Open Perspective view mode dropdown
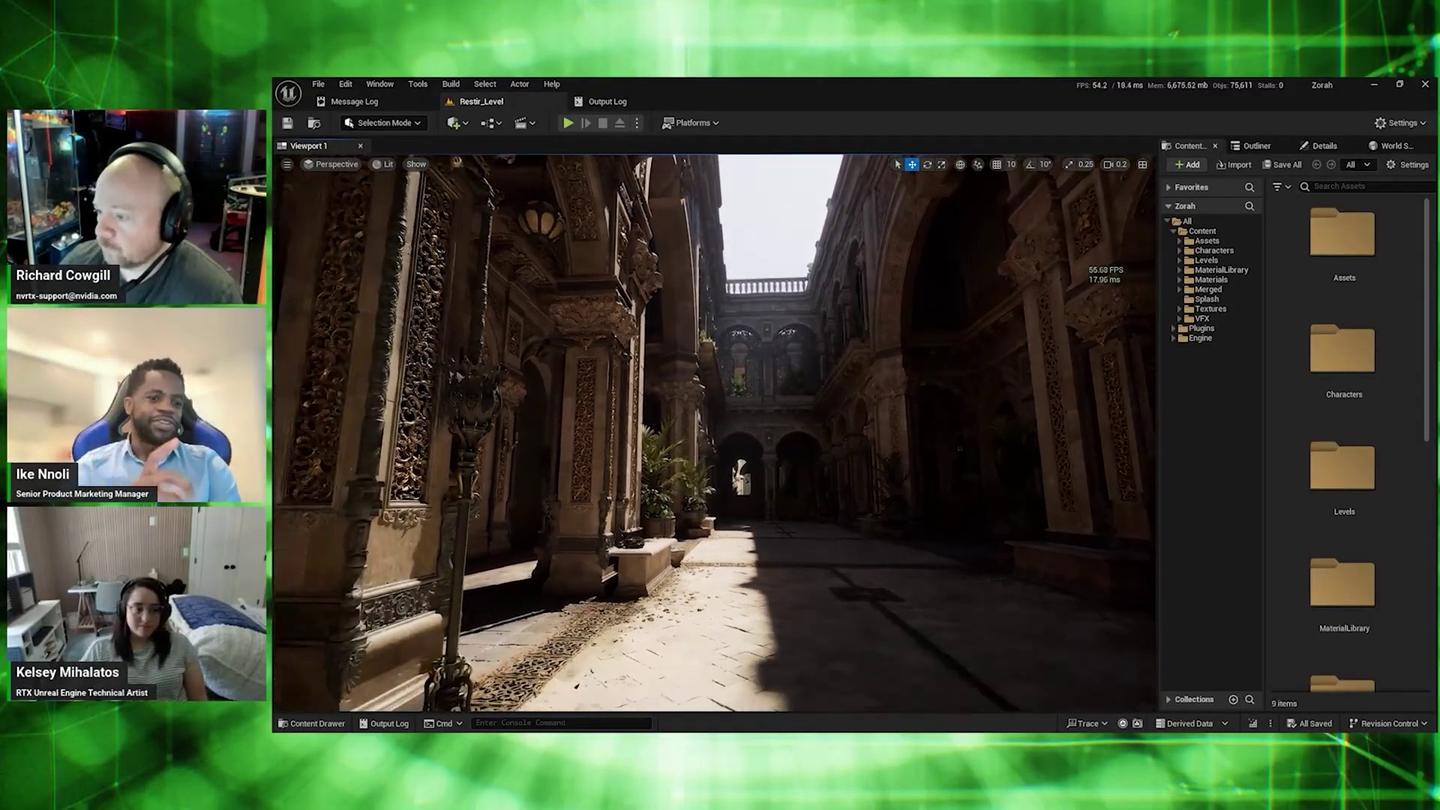Image resolution: width=1440 pixels, height=810 pixels. (331, 164)
